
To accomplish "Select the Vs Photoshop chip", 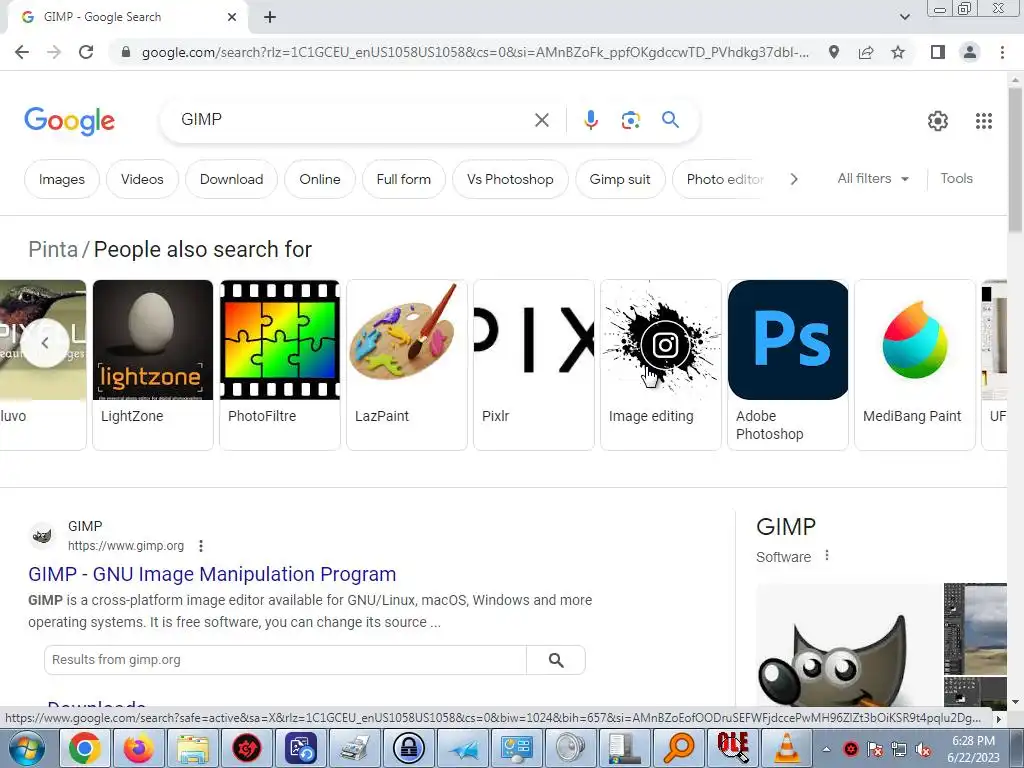I will (510, 179).
